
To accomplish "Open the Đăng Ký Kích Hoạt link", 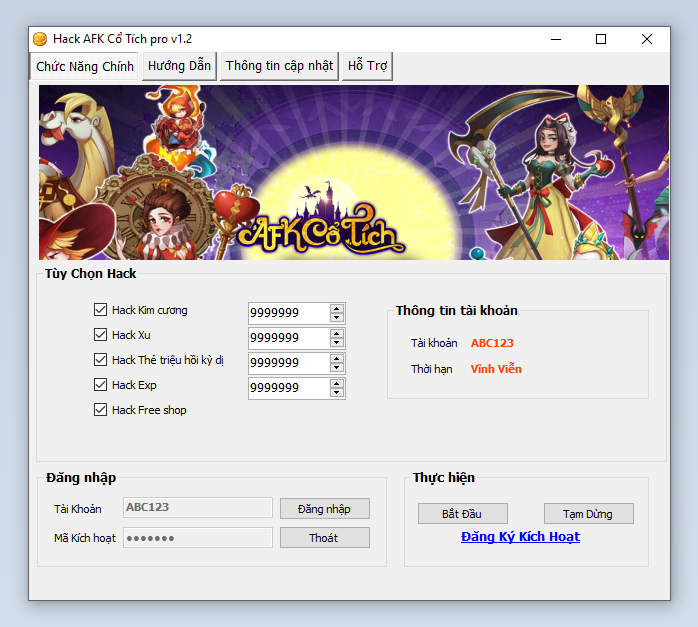I will (x=520, y=537).
